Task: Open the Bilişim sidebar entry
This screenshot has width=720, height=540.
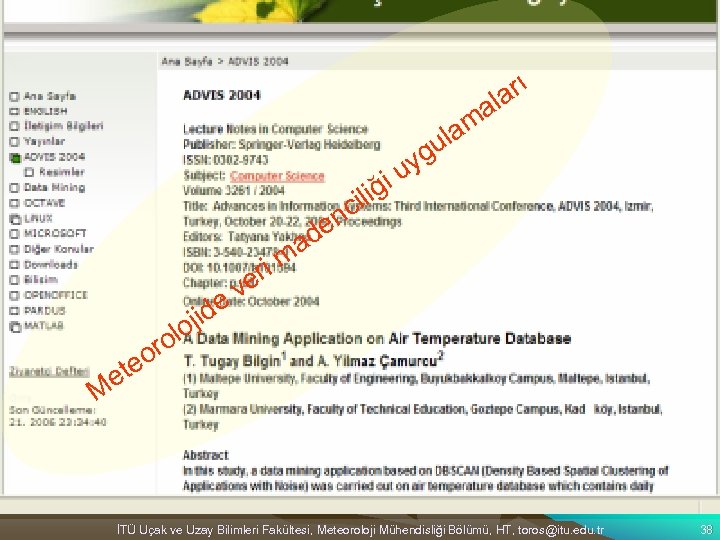Action: coord(40,280)
